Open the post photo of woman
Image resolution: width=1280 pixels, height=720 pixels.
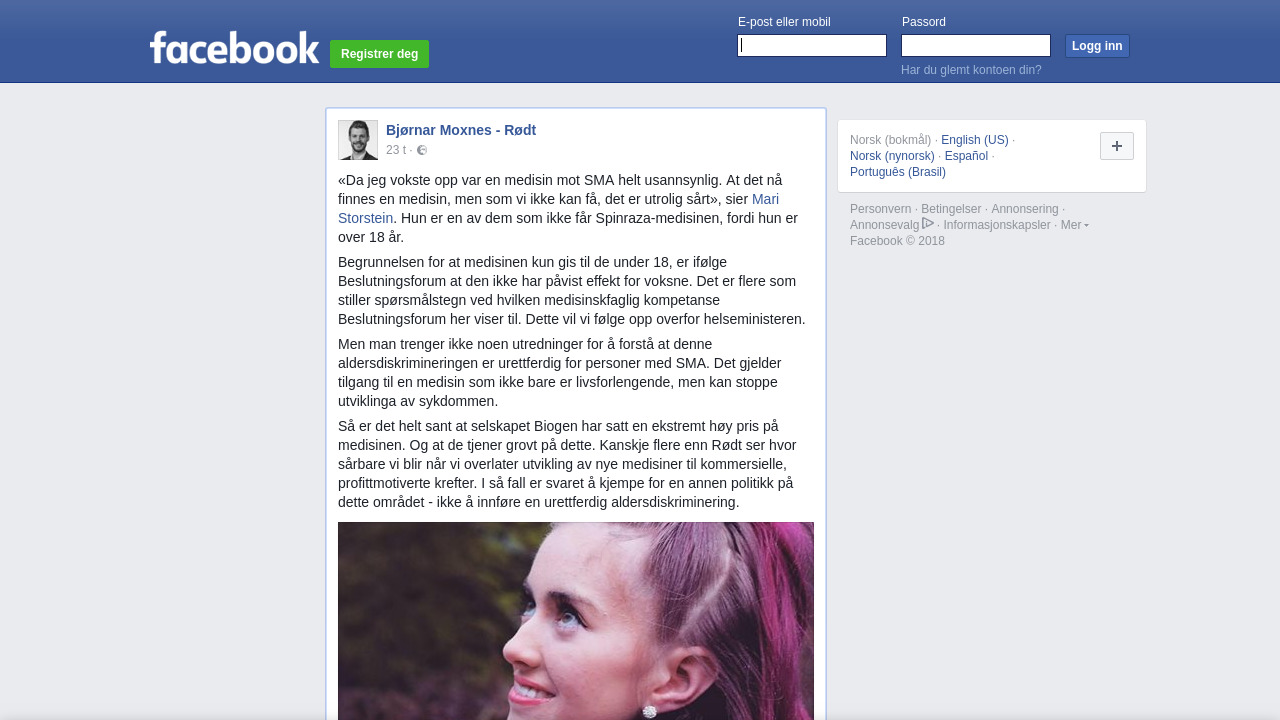(576, 621)
